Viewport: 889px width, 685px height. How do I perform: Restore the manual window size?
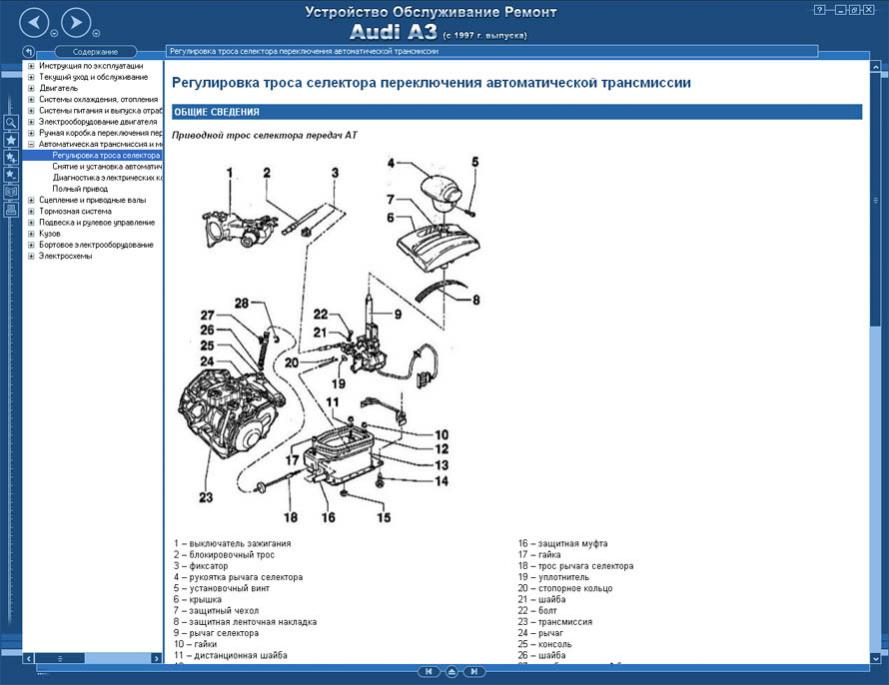click(854, 10)
